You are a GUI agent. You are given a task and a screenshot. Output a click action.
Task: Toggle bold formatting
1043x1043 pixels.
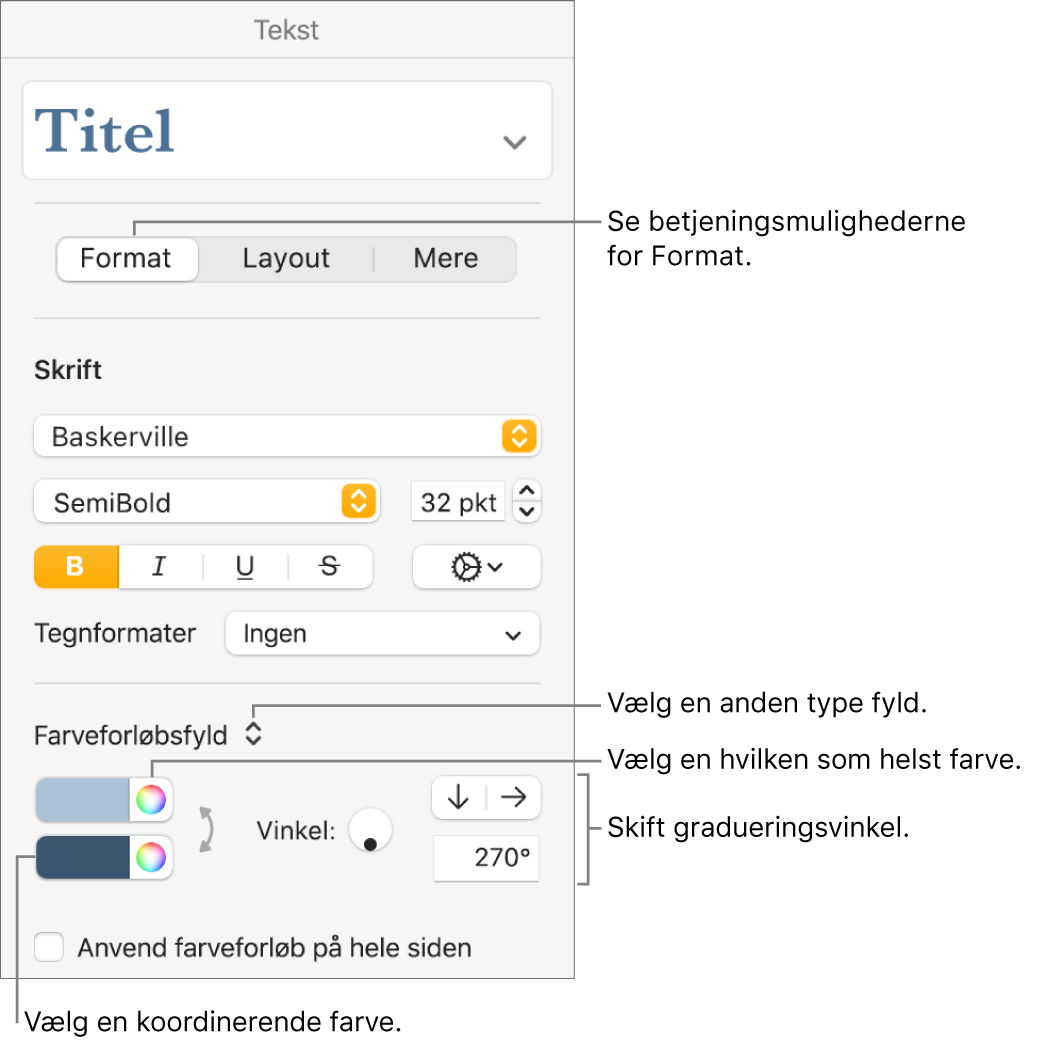[76, 567]
